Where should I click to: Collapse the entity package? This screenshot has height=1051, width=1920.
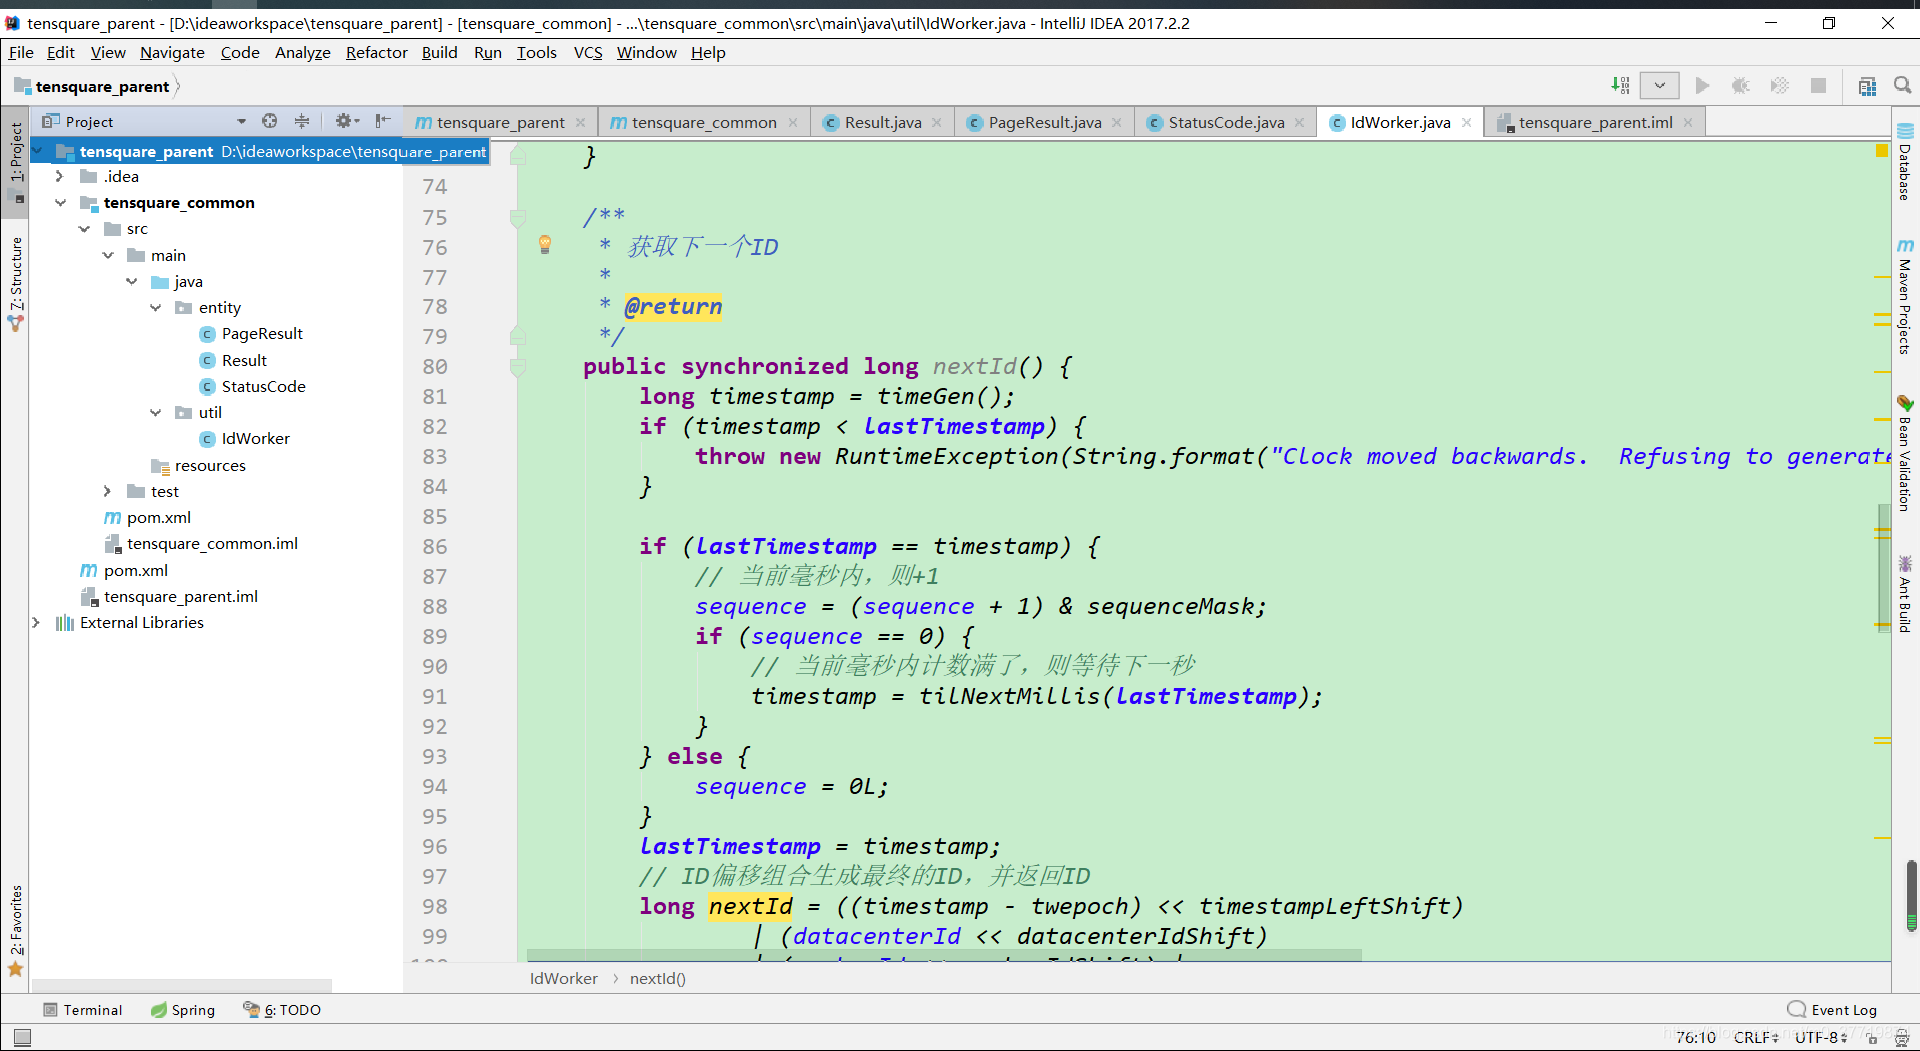click(155, 307)
